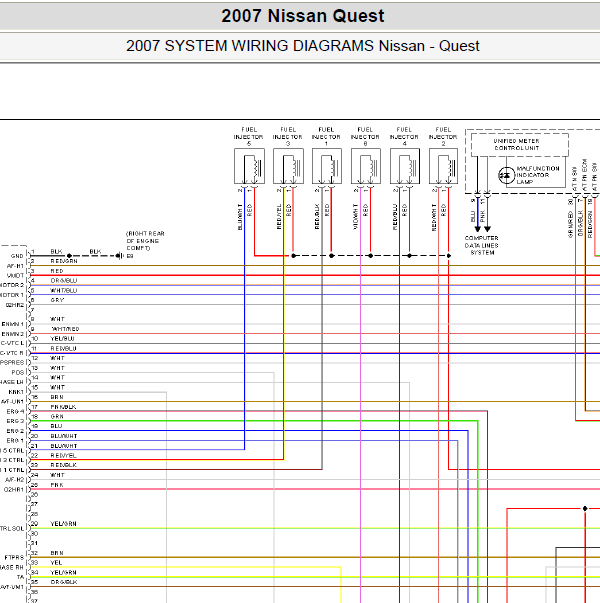Image resolution: width=600 pixels, height=603 pixels.
Task: Click the "PNK/BLK" label at pin 17
Action: (x=63, y=407)
